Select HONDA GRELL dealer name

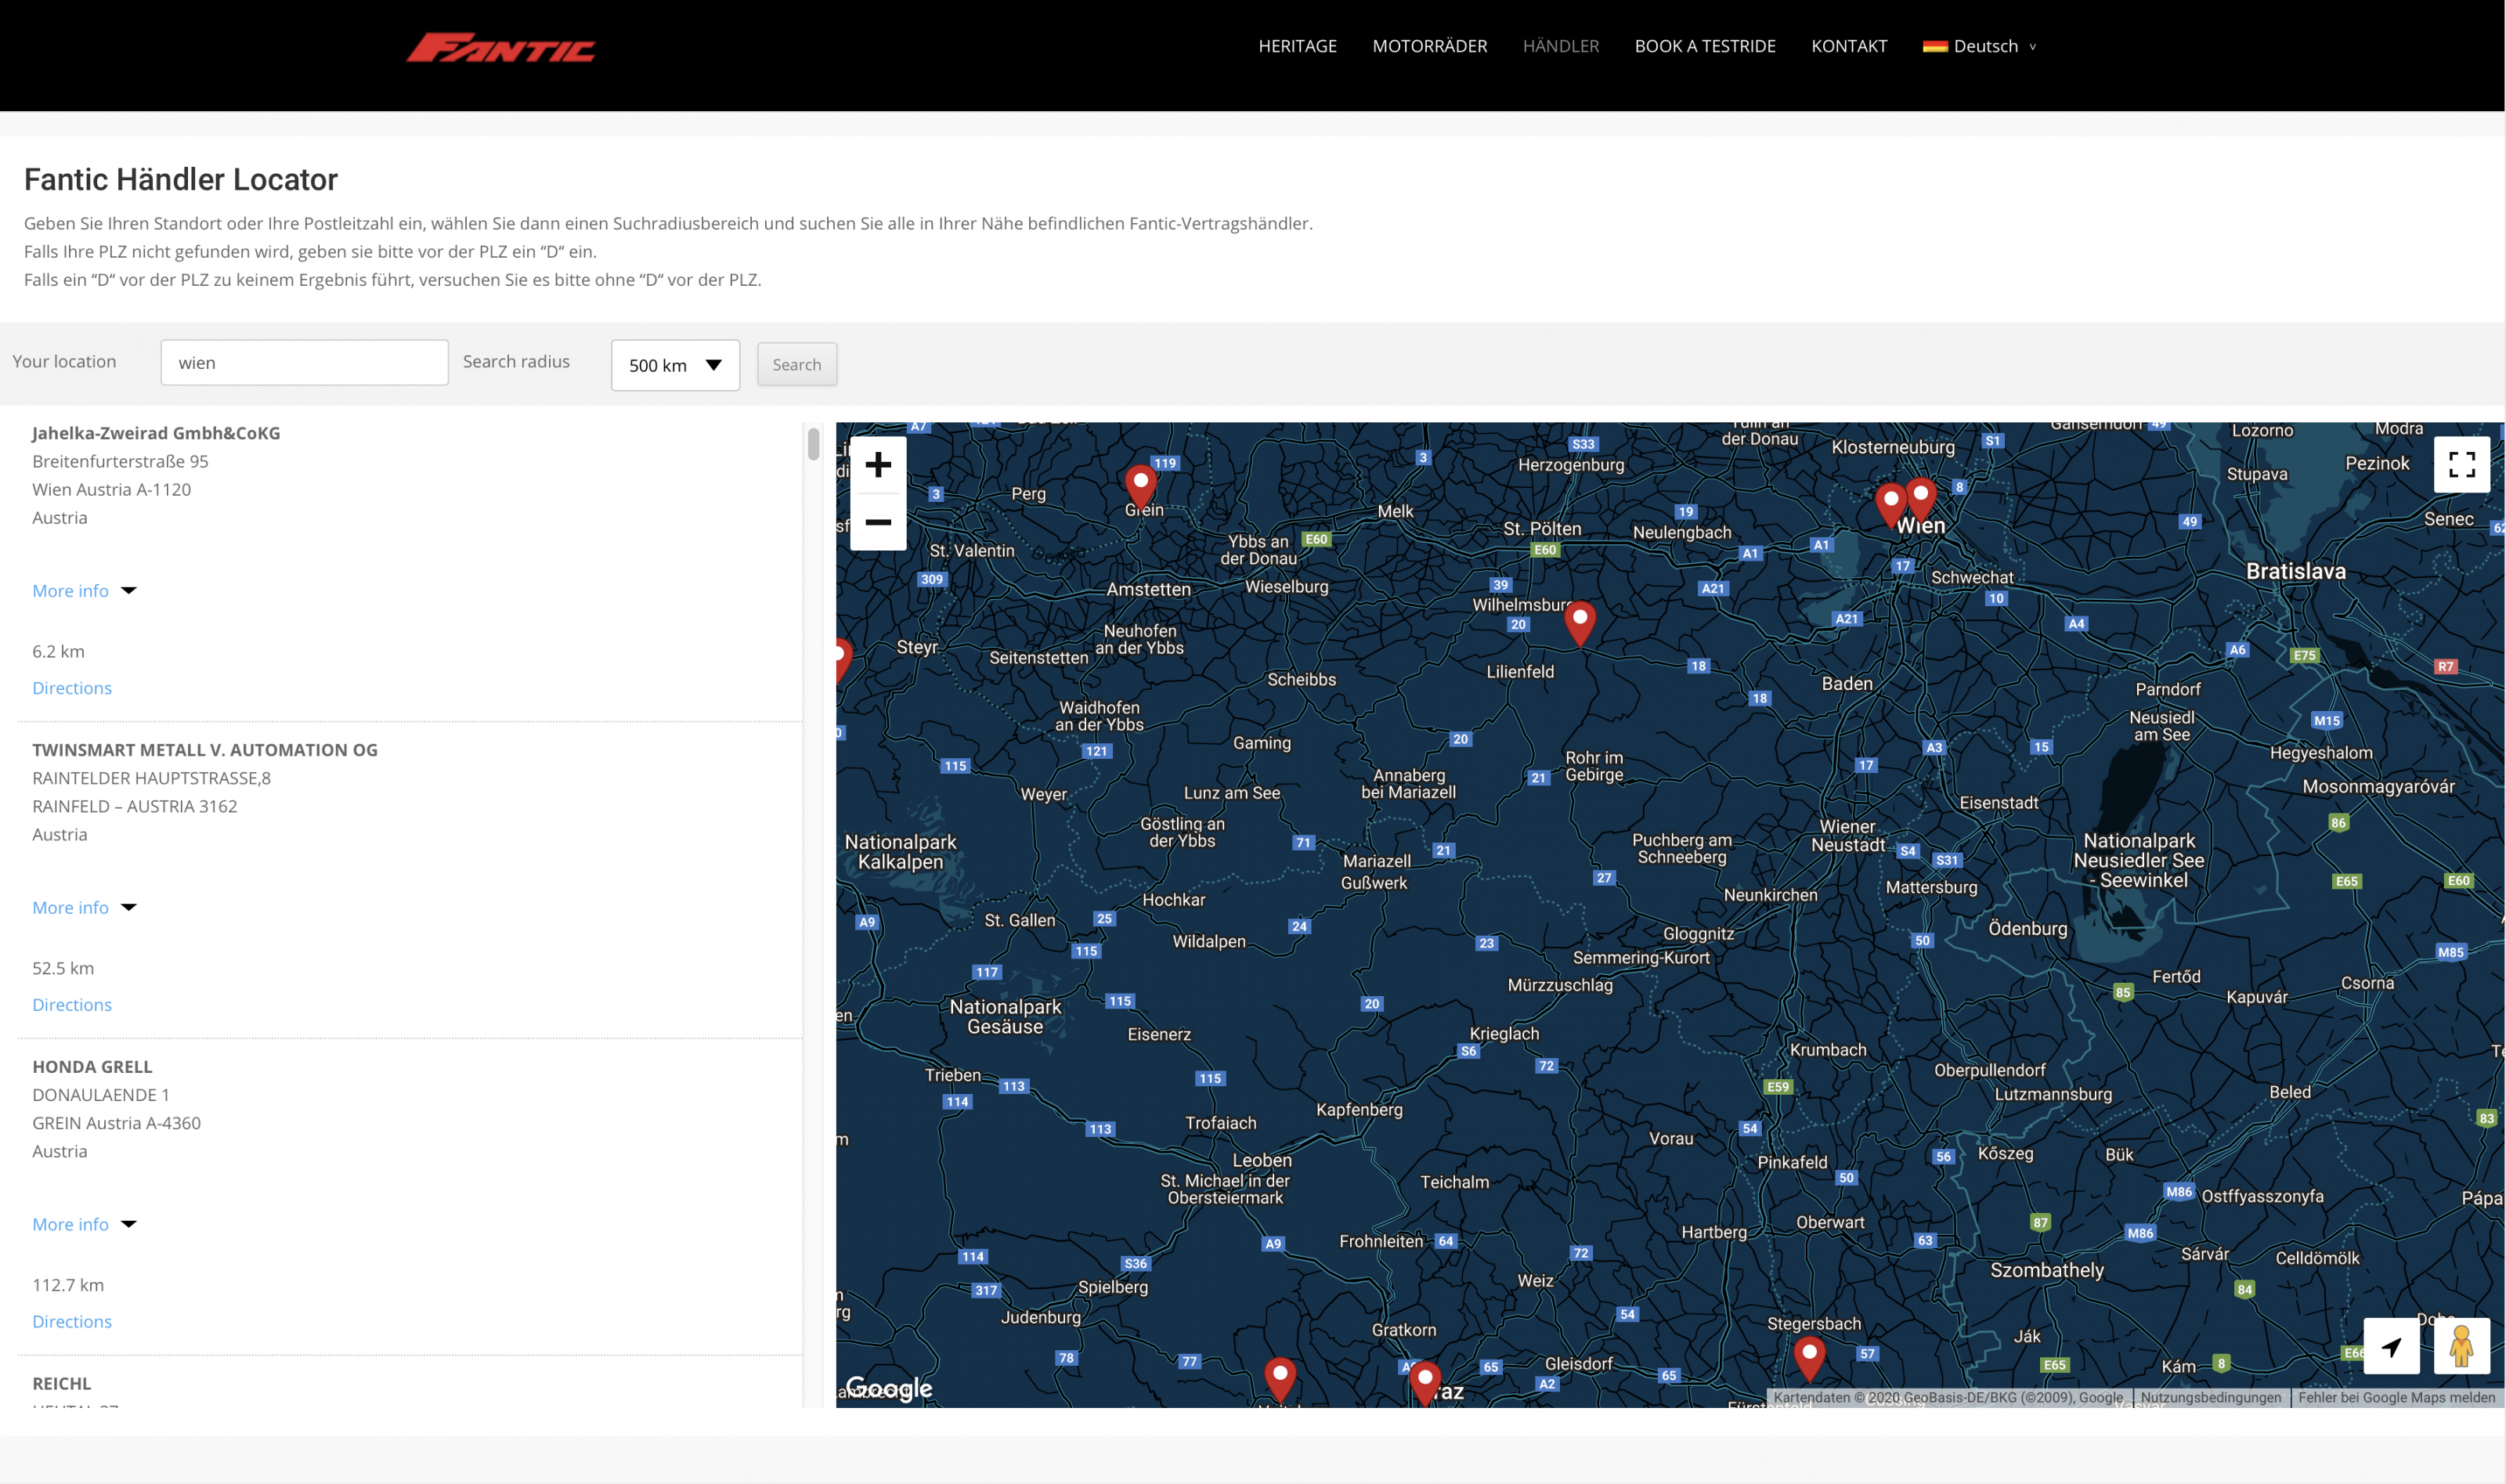tap(92, 1067)
